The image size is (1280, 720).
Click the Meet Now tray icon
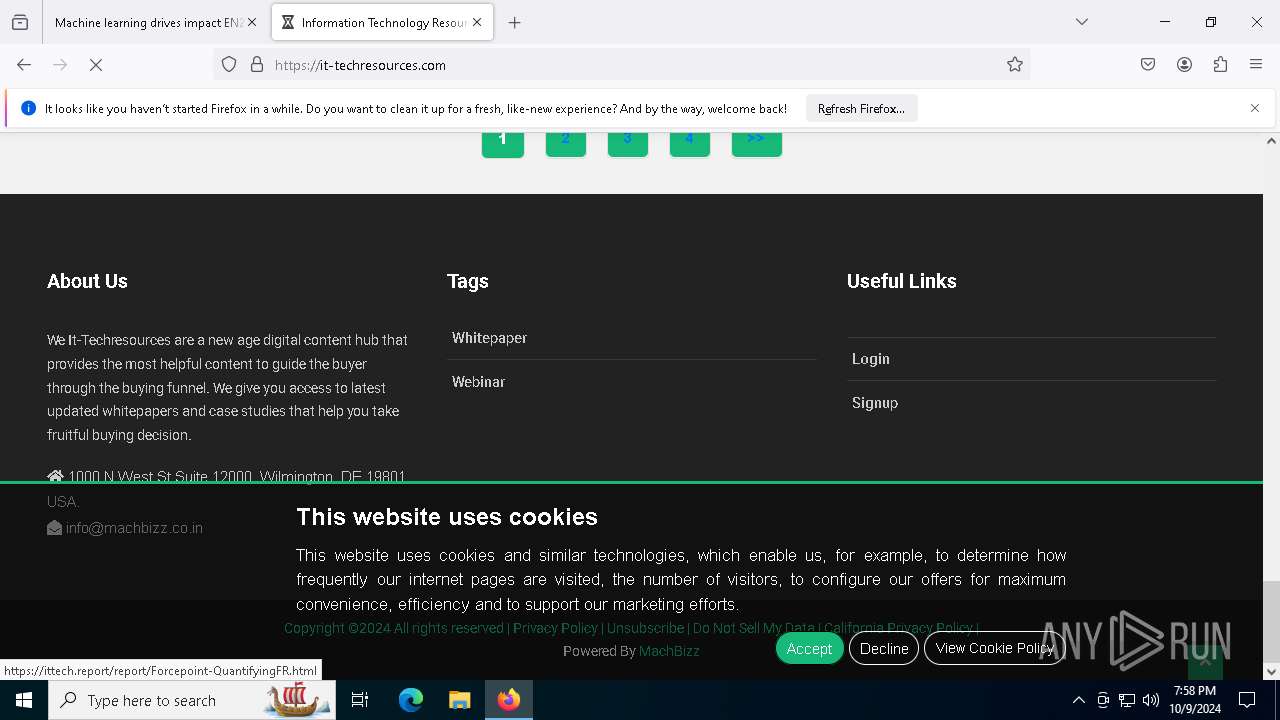(1103, 700)
